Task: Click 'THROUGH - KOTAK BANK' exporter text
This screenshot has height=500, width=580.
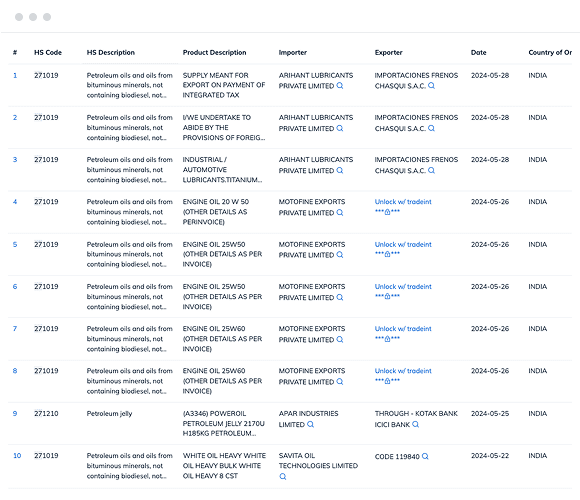Action: tap(416, 413)
